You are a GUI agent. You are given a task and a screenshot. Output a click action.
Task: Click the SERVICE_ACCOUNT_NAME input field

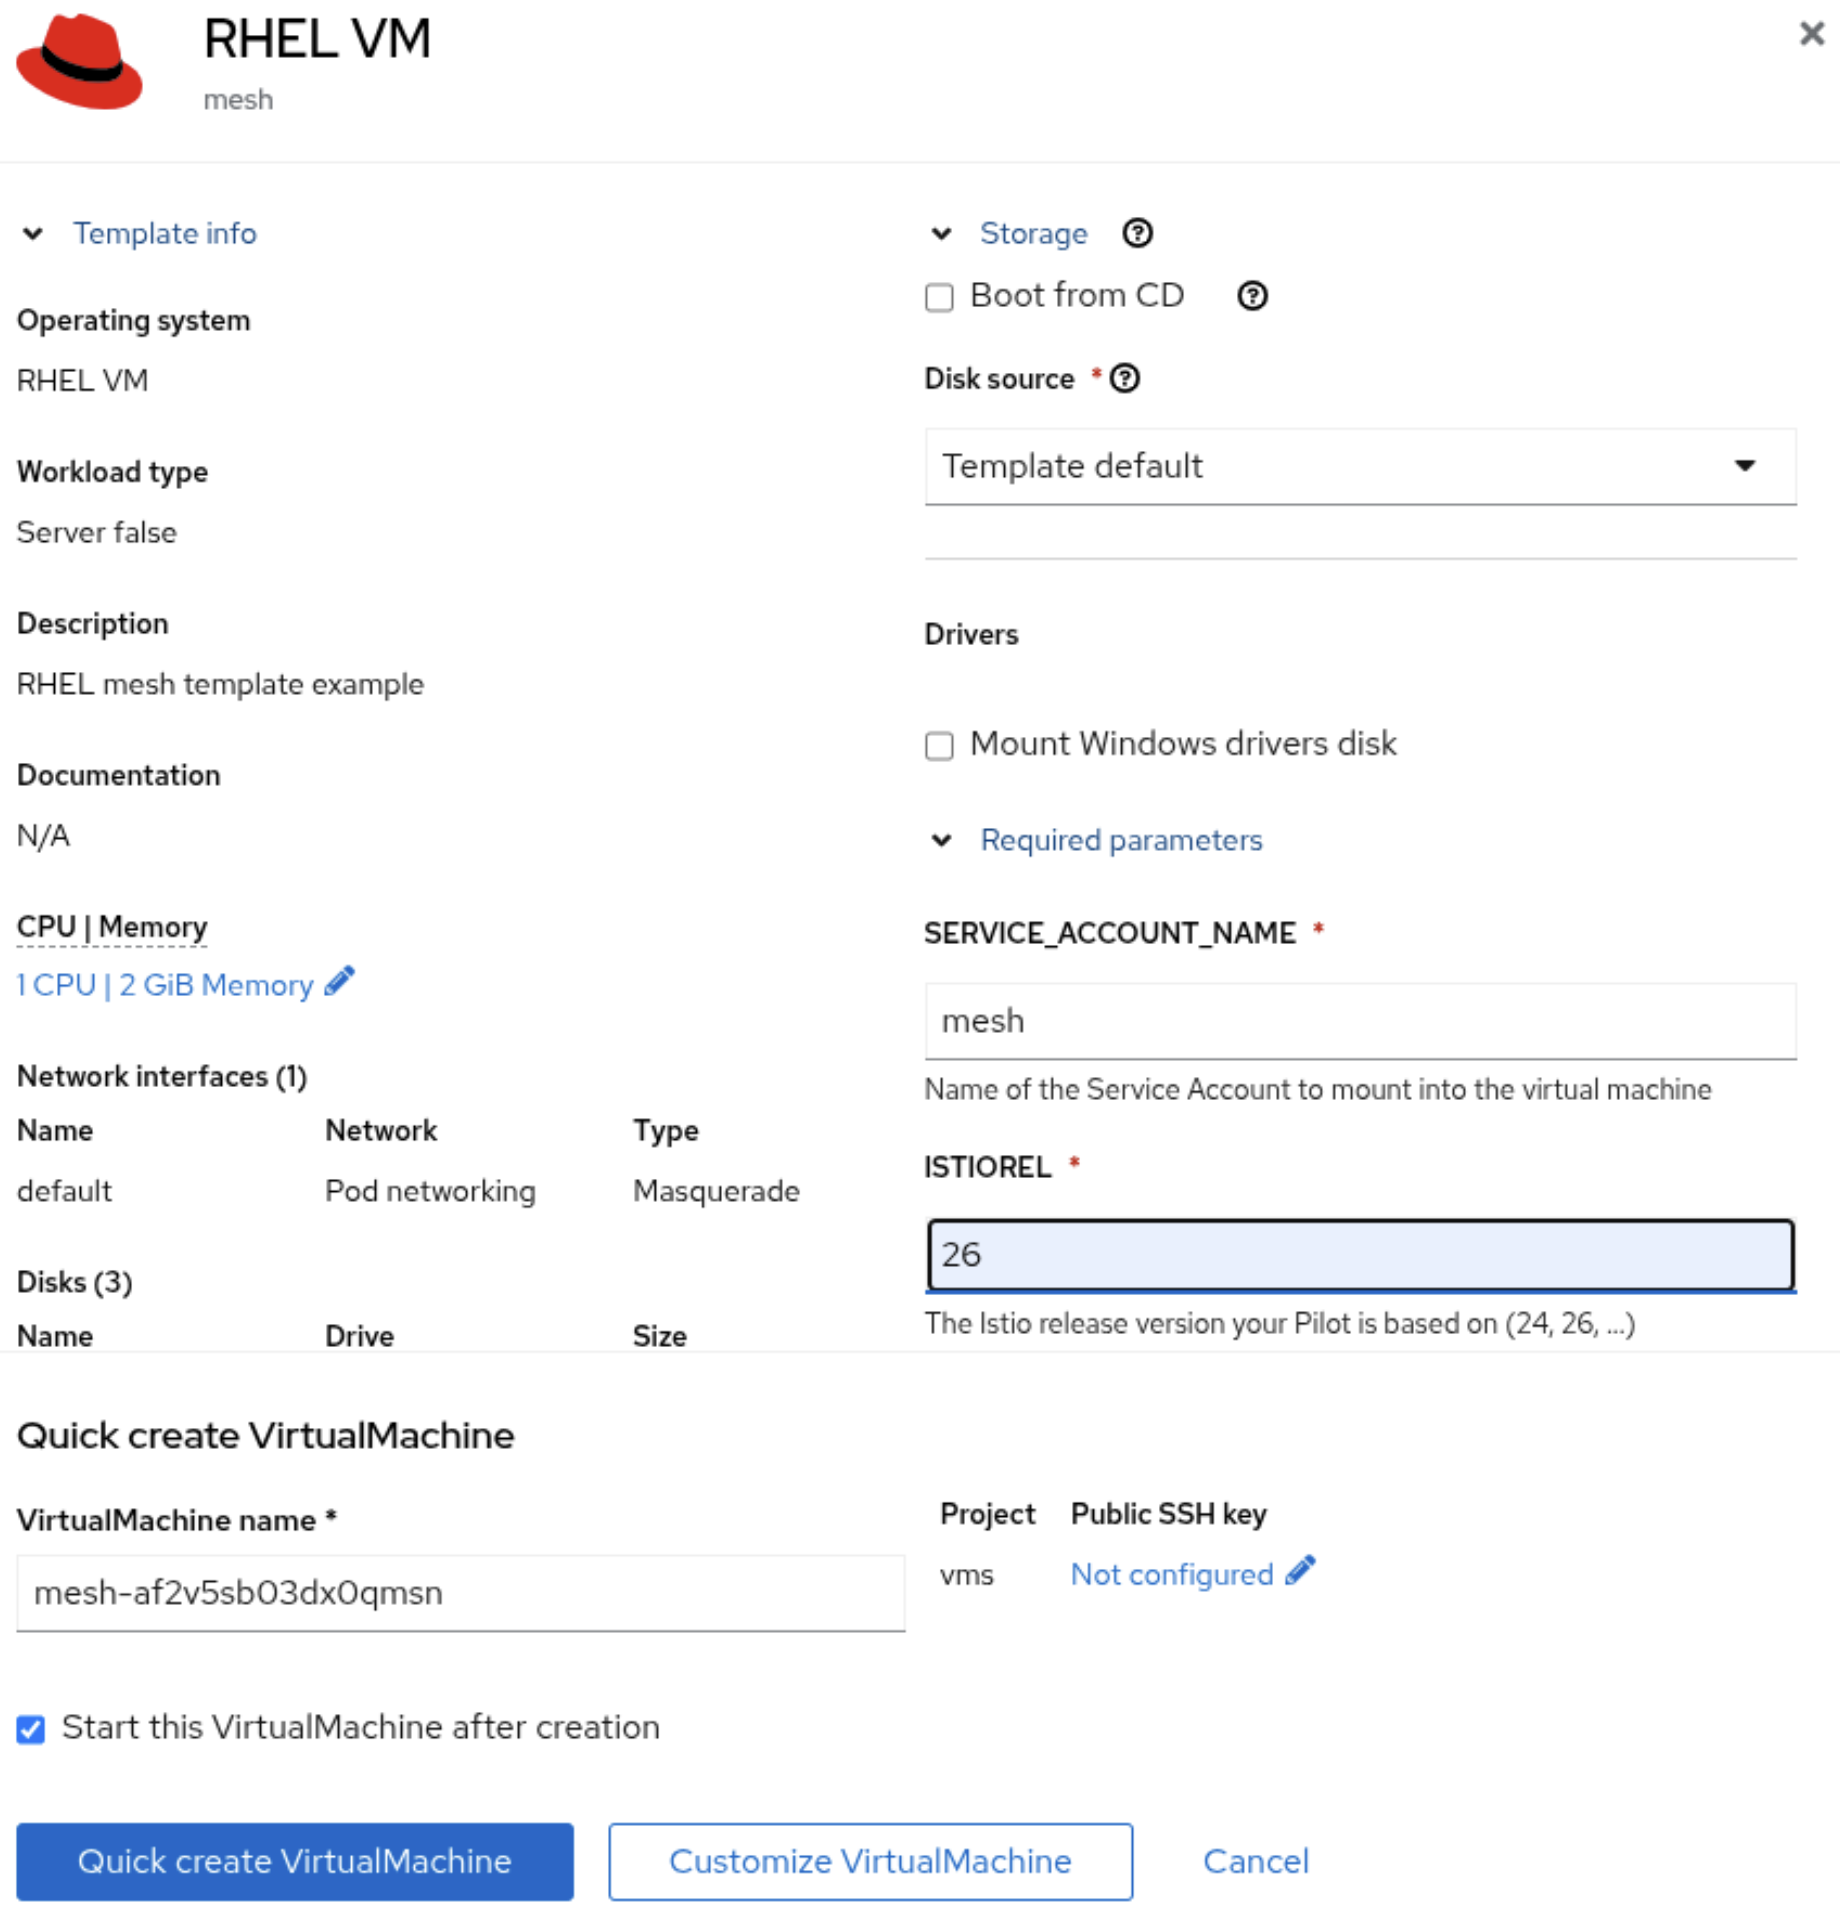[1359, 1021]
